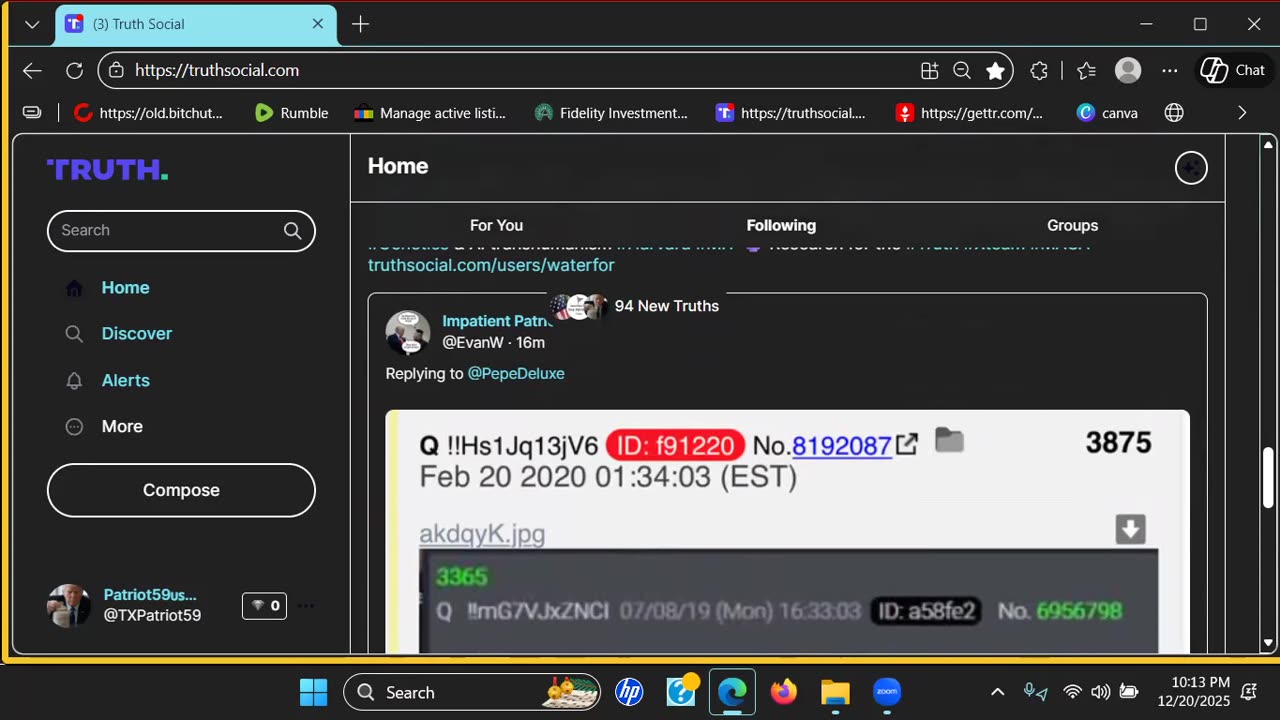Open the @PepeDeluxe mention link

(516, 373)
